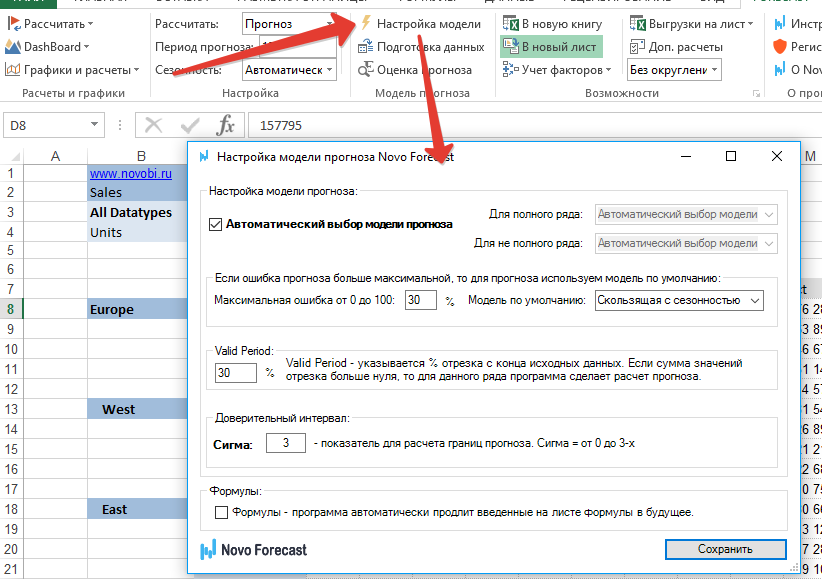
Task: Open the Сезонность Автоматическ dropdown
Action: (289, 70)
